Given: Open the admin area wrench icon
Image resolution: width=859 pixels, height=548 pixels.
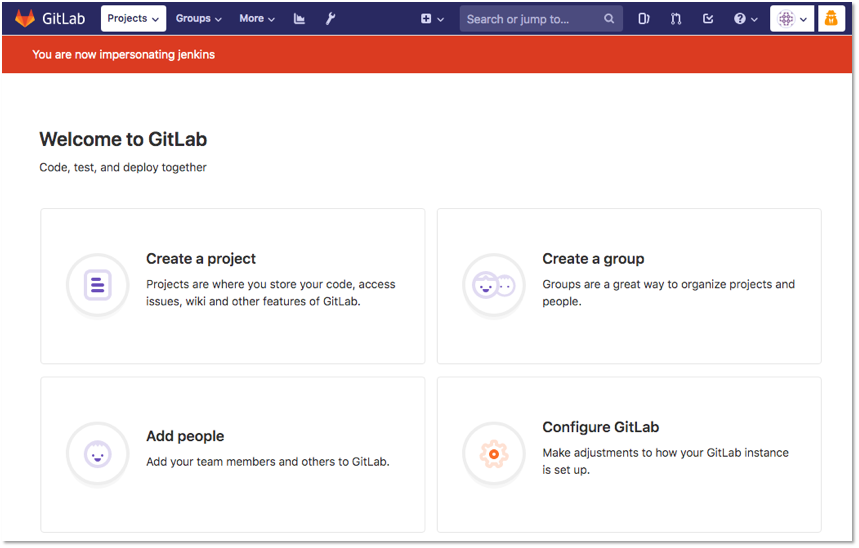Looking at the screenshot, I should (330, 19).
